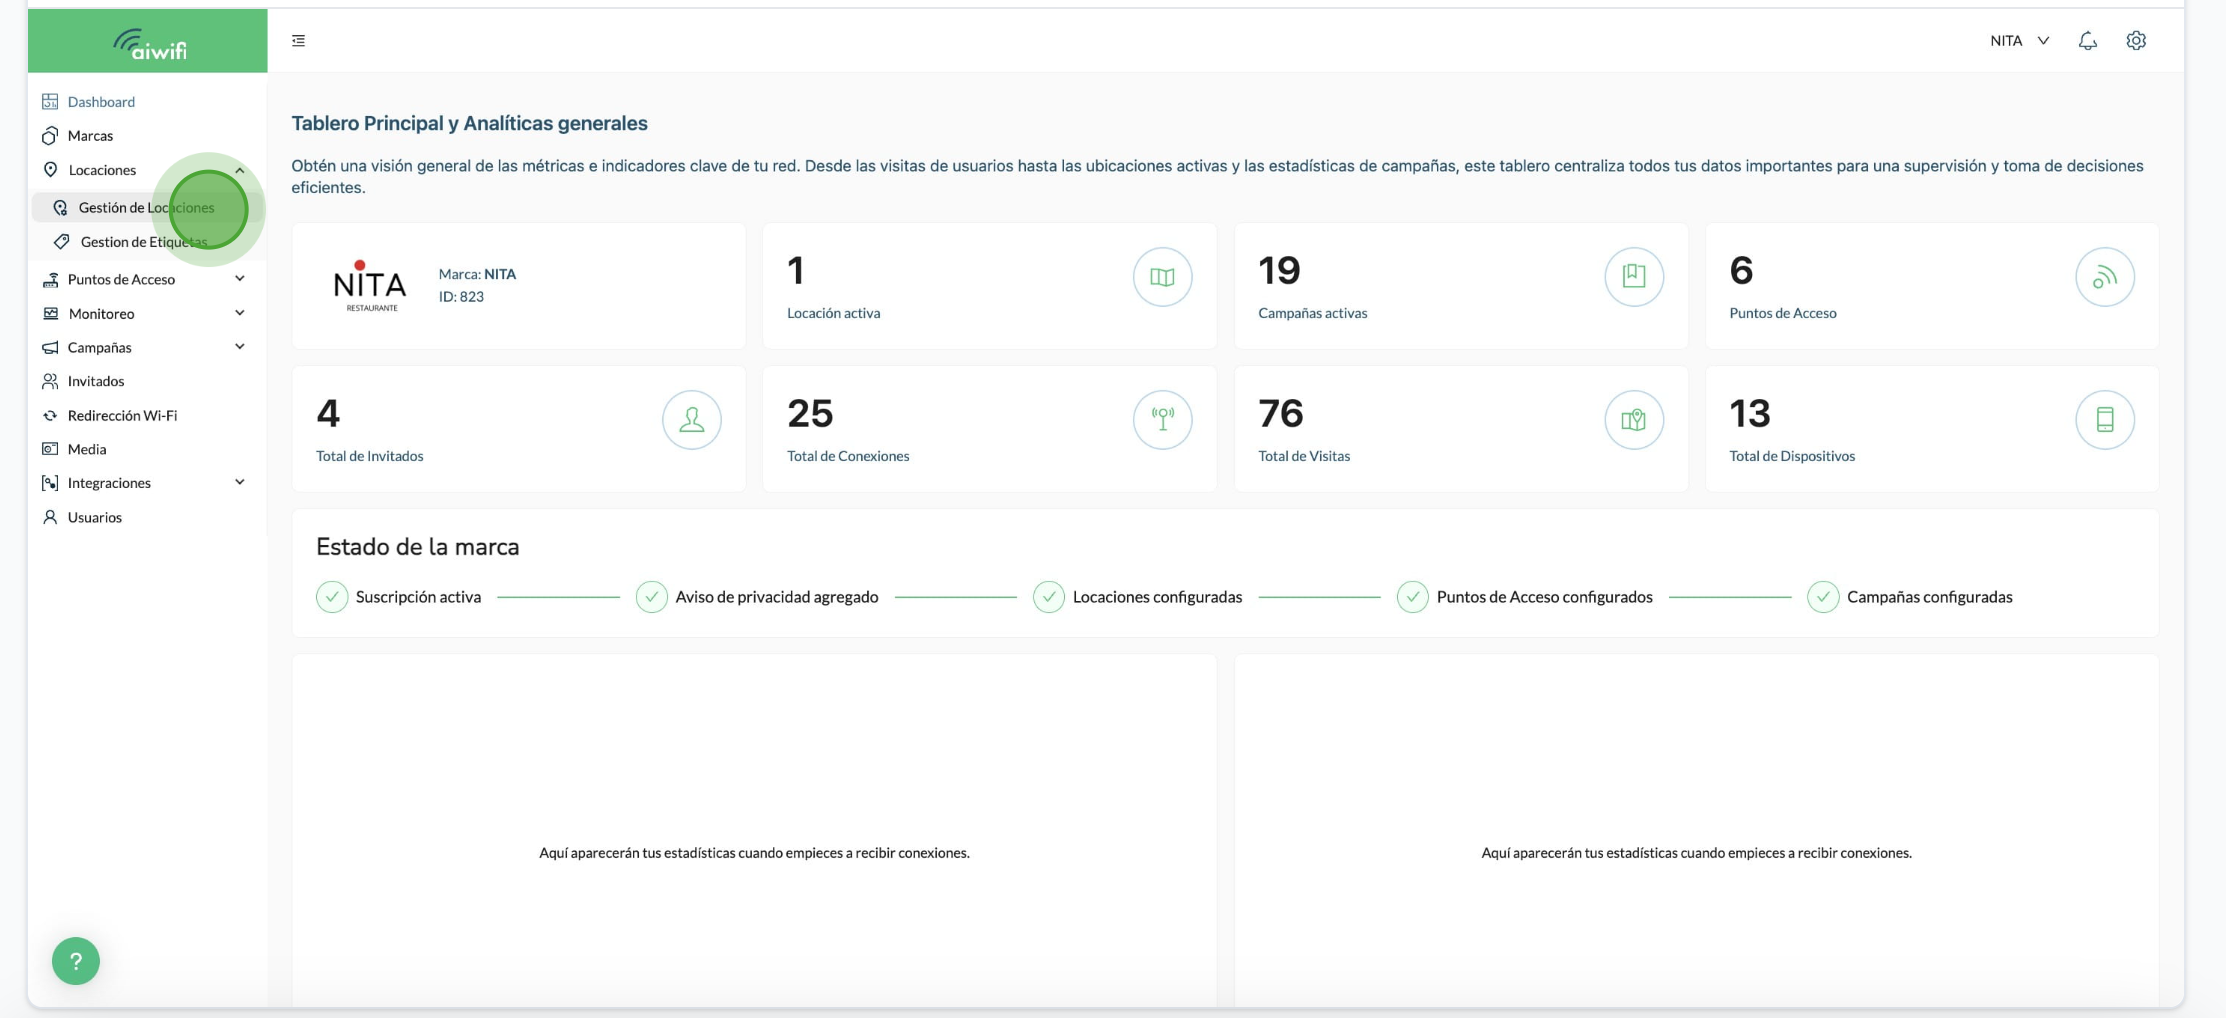Click the Aviso de privacidad check icon
This screenshot has width=2226, height=1018.
651,597
